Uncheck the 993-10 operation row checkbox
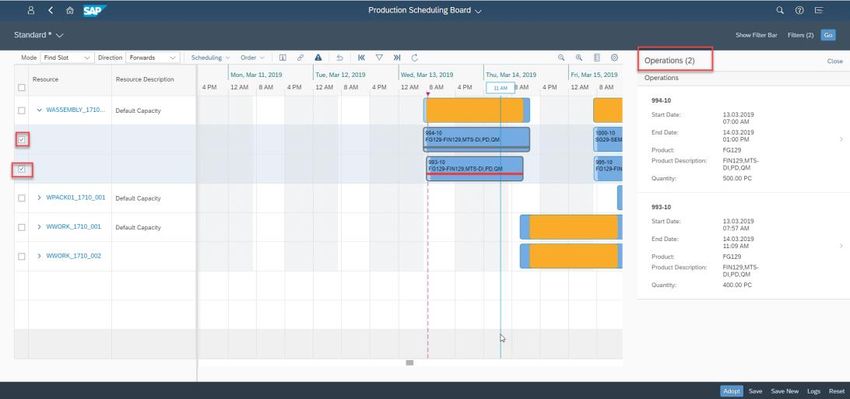Viewport: 850px width, 399px height. pyautogui.click(x=22, y=170)
